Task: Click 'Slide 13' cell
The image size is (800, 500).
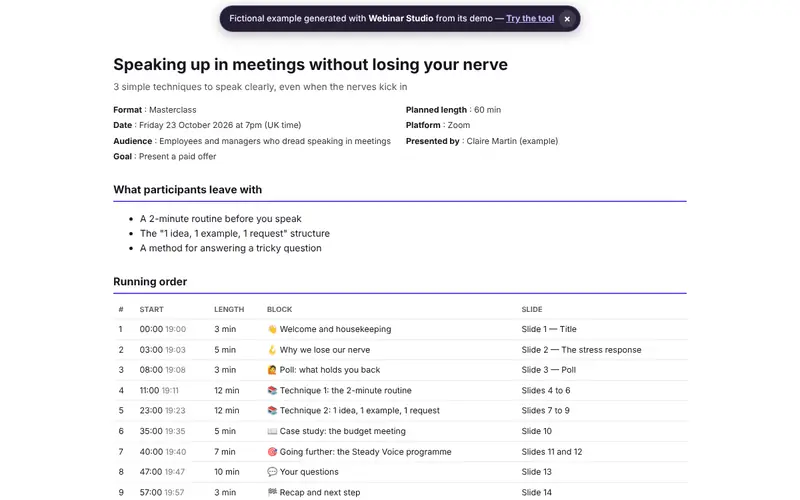Action: pos(537,472)
